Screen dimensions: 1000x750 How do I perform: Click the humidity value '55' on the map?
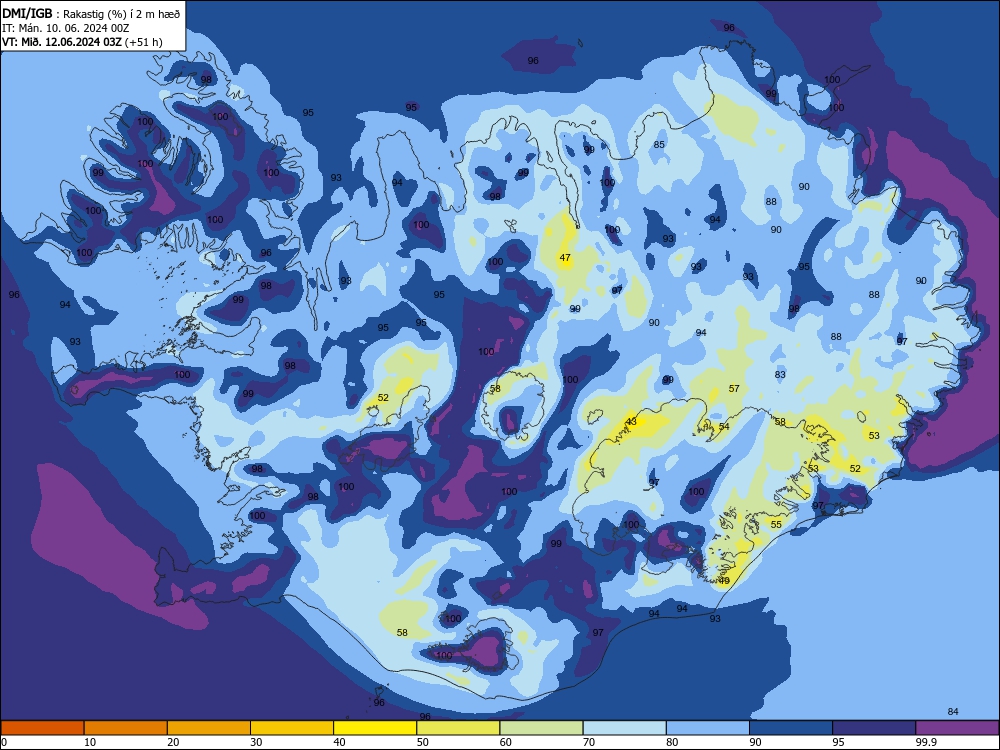pos(776,524)
